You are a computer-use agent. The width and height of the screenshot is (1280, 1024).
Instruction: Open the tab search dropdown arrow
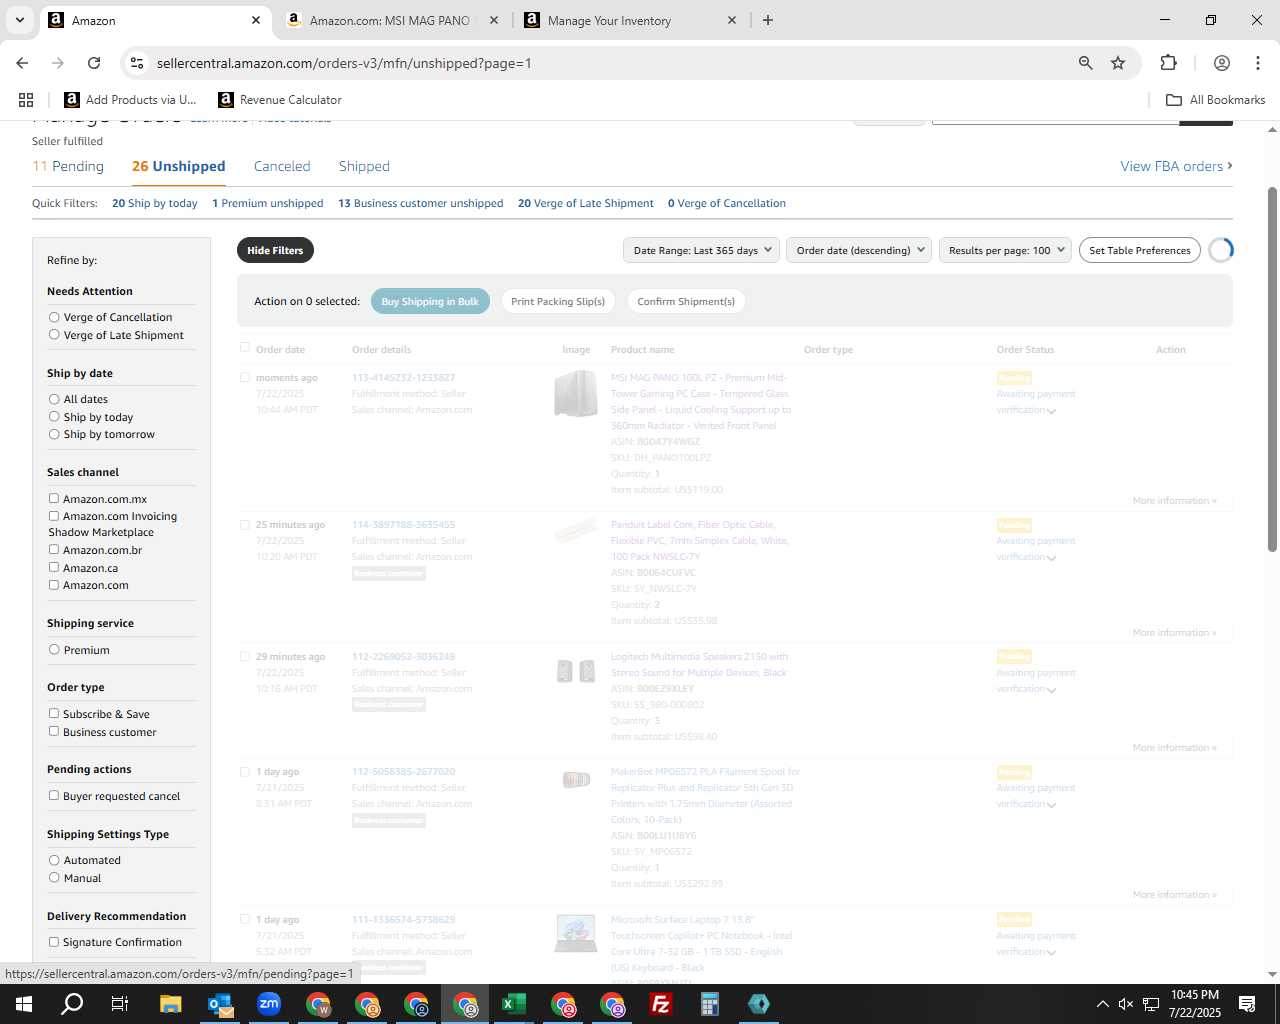pyautogui.click(x=19, y=20)
